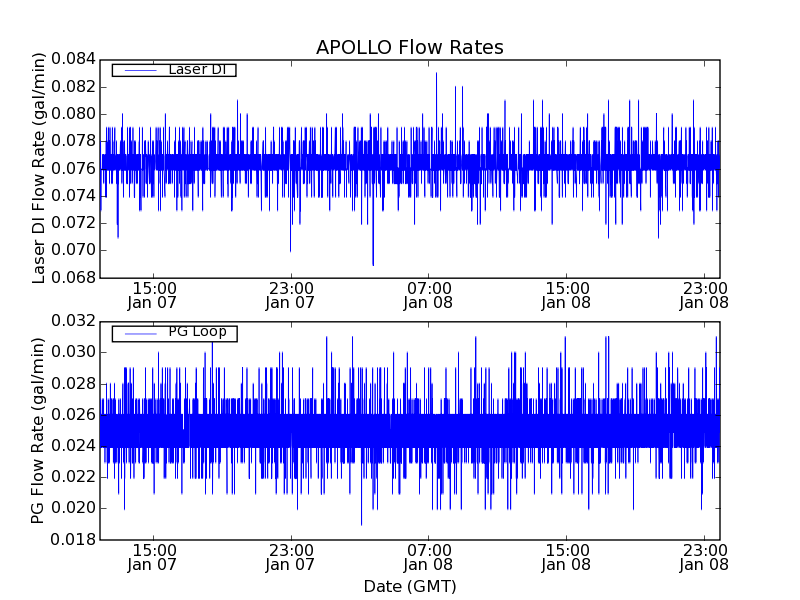Click the 0.028 tick label on lower plot
This screenshot has height=600, width=800.
pyautogui.click(x=73, y=383)
